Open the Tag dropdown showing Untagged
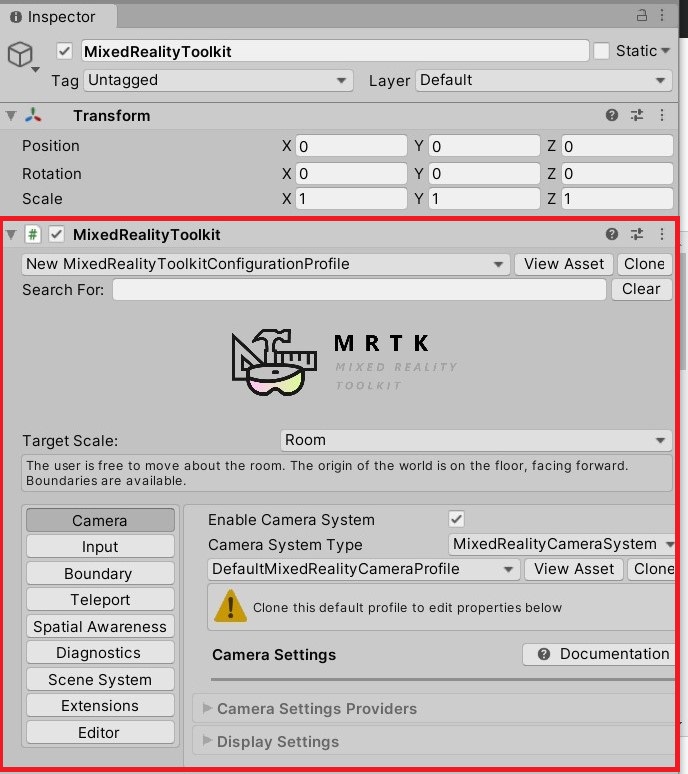 click(218, 80)
